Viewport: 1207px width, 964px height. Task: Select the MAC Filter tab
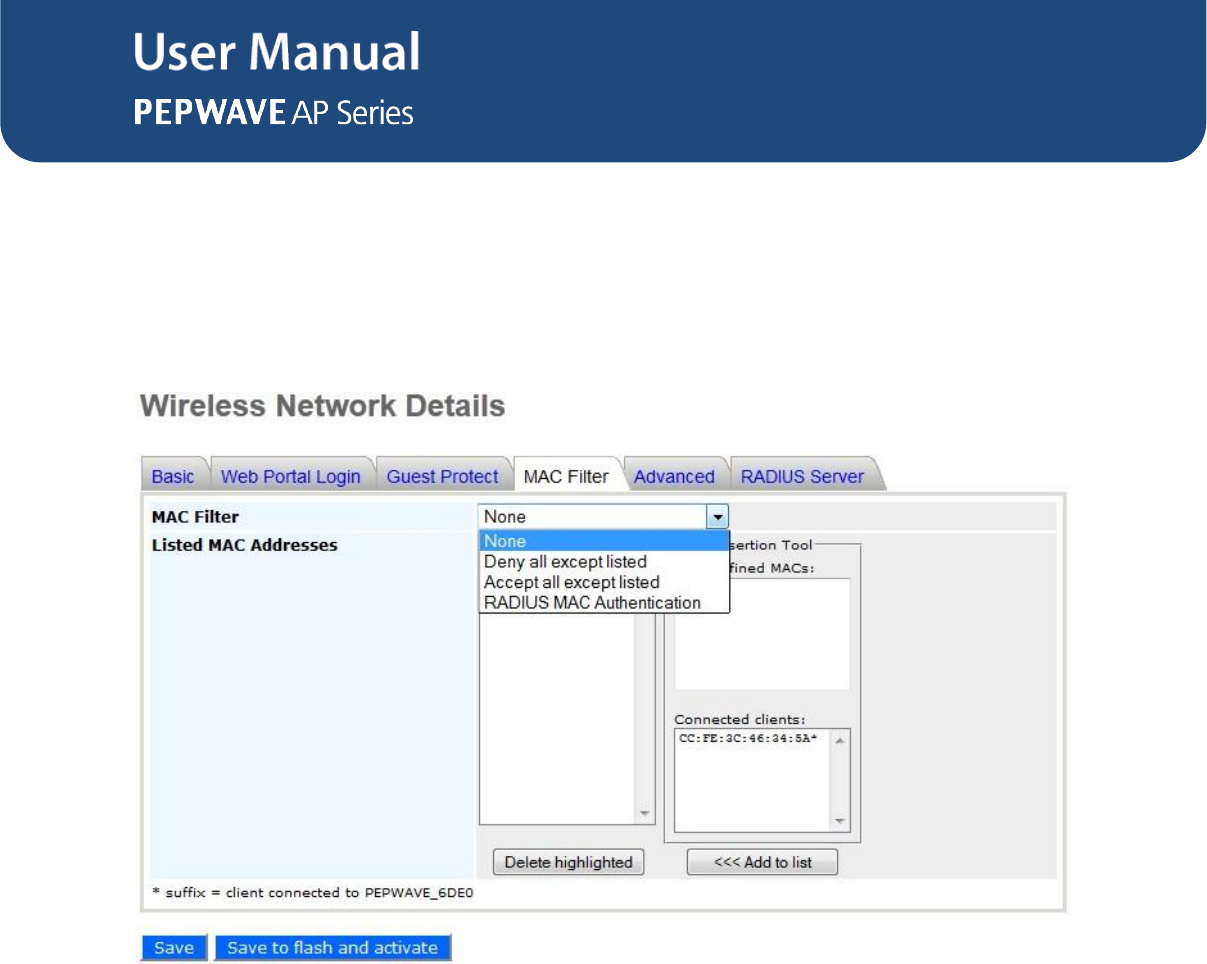point(566,476)
